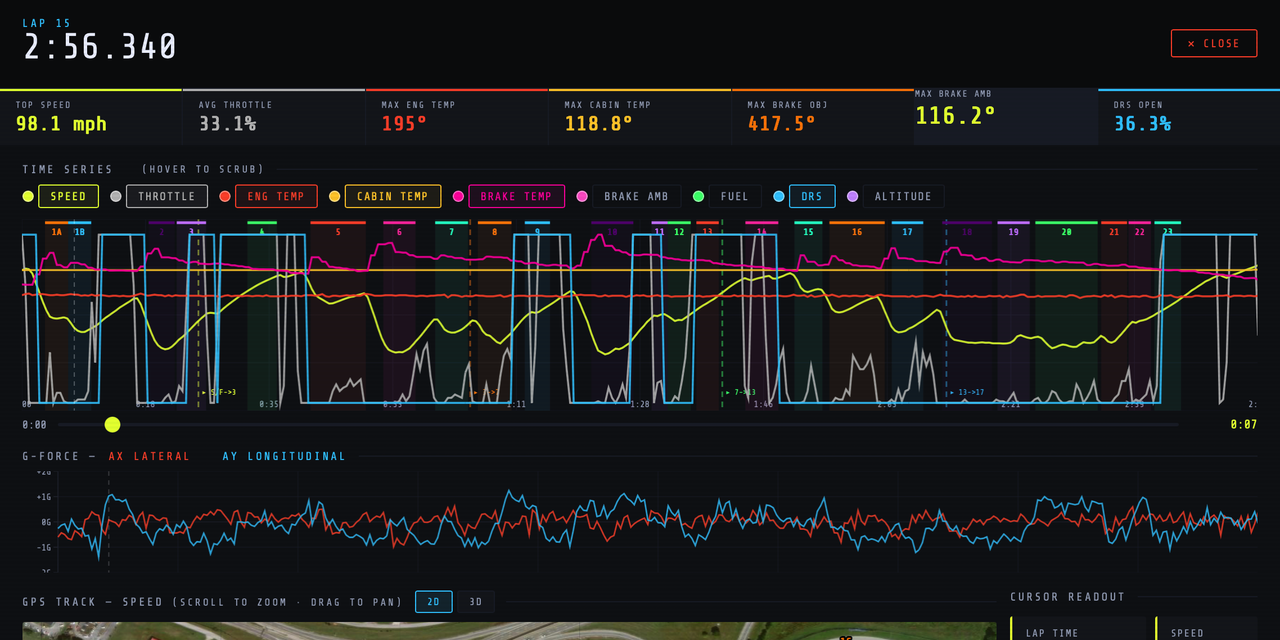The height and width of the screenshot is (640, 1280).
Task: Toggle the SPEED series in the legend
Action: [x=68, y=196]
